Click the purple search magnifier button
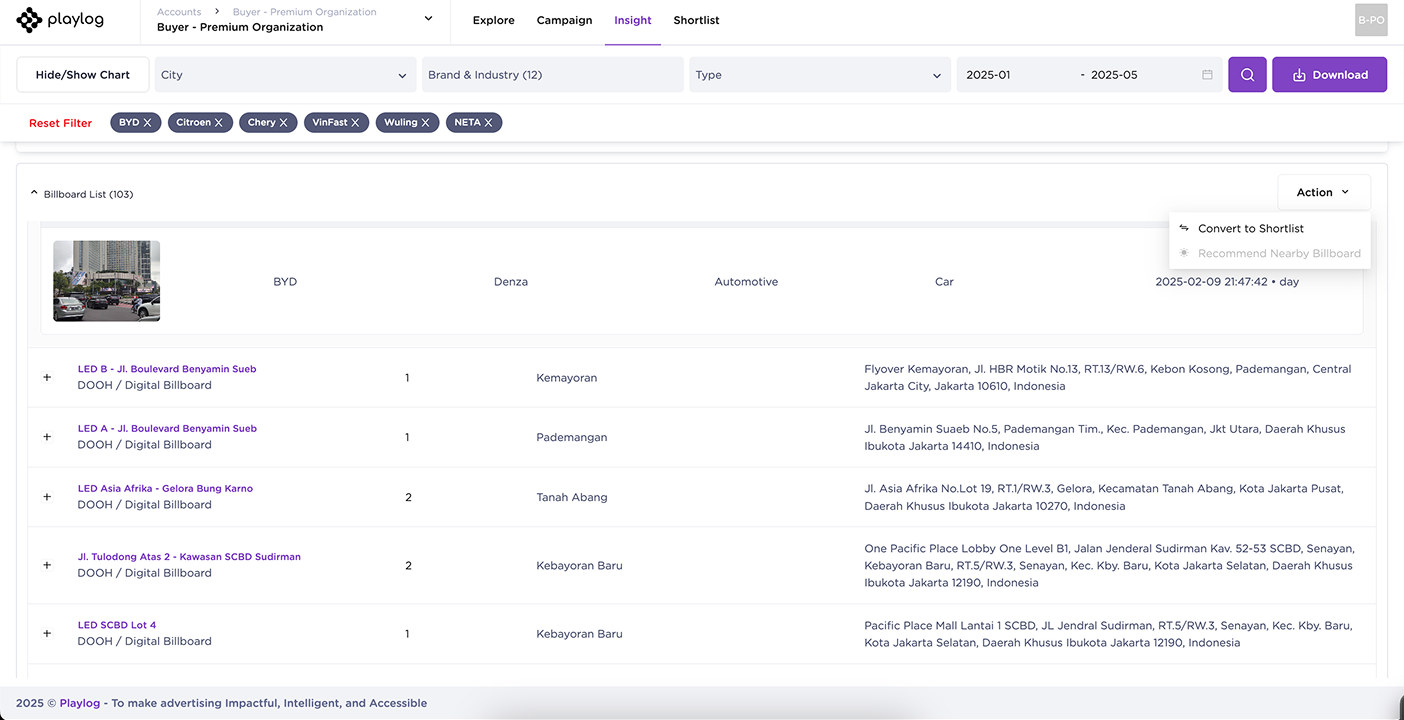This screenshot has width=1404, height=720. pyautogui.click(x=1247, y=75)
